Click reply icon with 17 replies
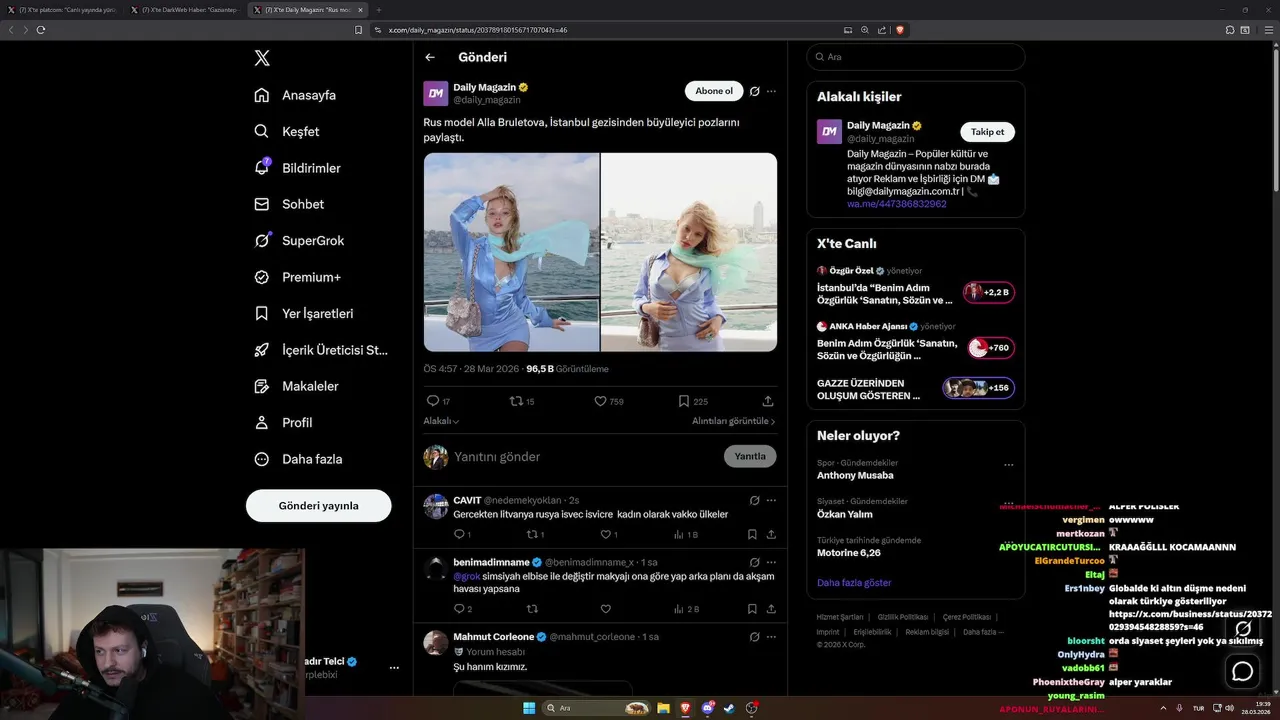1280x720 pixels. tap(433, 401)
